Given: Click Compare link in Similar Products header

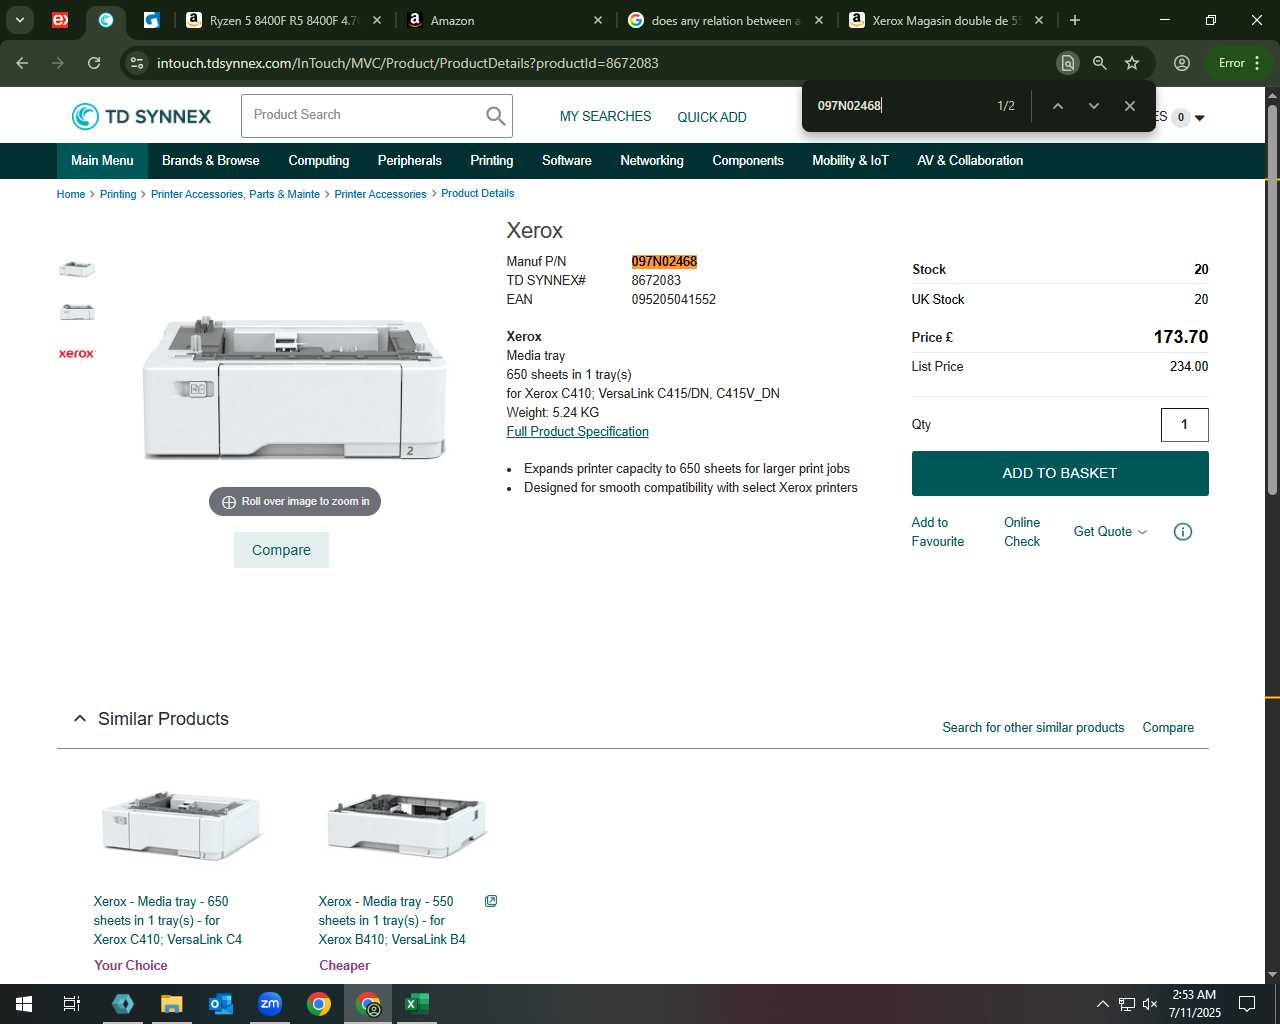Looking at the screenshot, I should (1168, 728).
